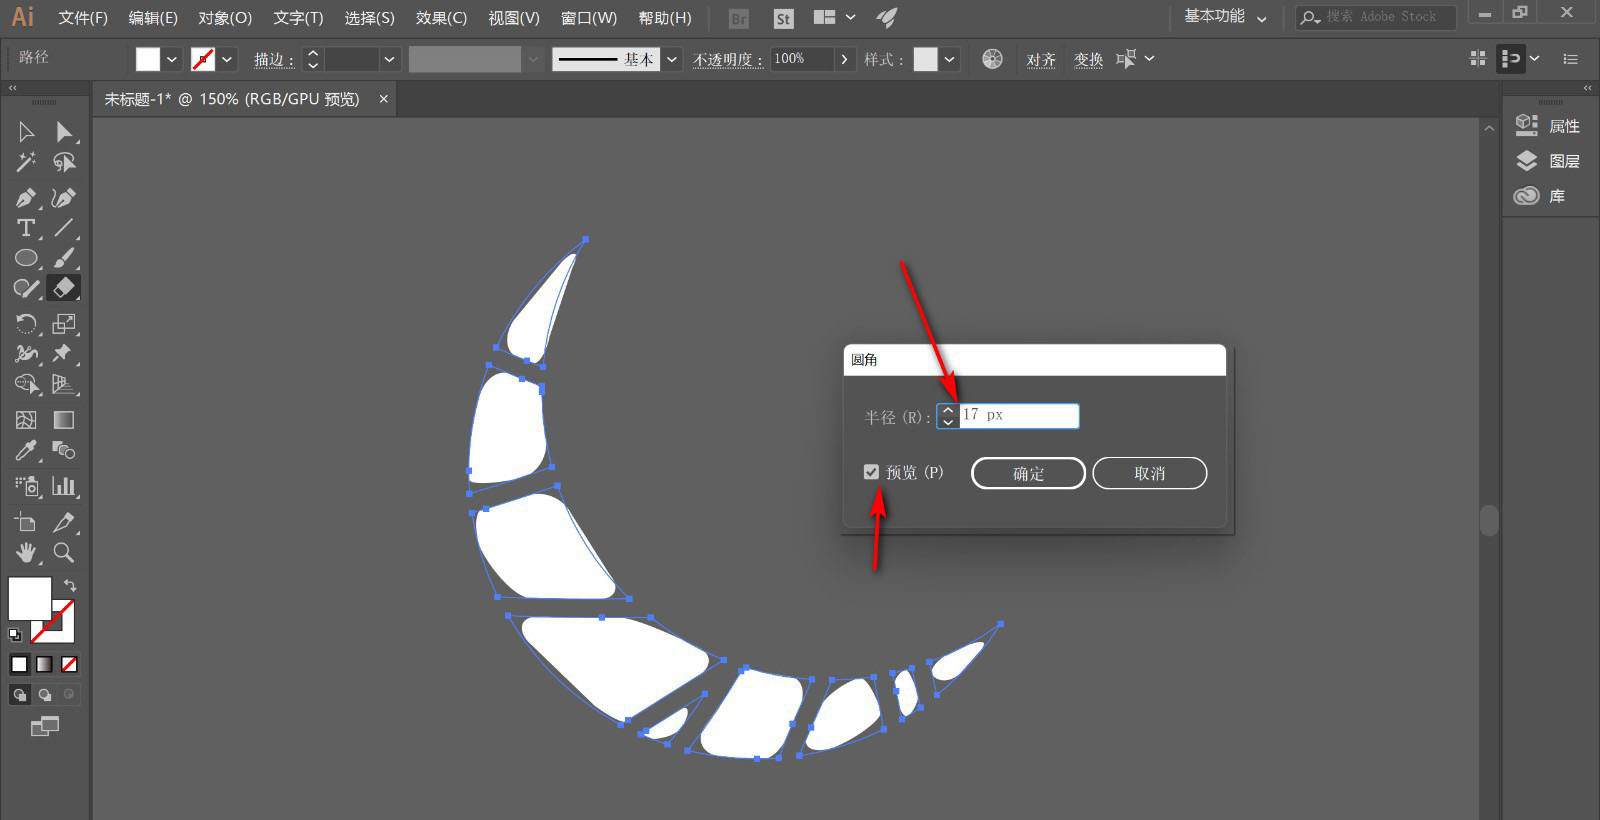1600x820 pixels.
Task: Click 确定 to confirm round corners
Action: [1028, 473]
